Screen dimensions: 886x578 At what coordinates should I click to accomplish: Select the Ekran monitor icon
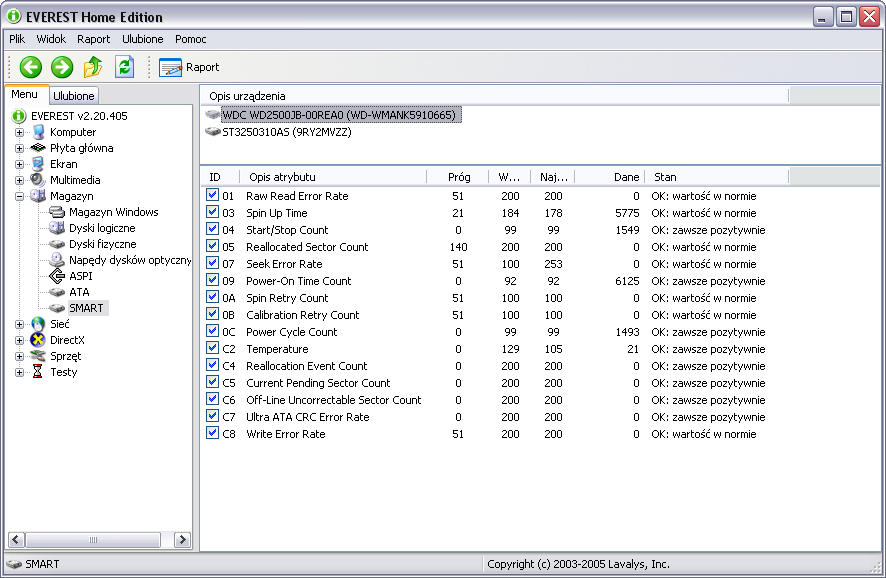point(38,164)
